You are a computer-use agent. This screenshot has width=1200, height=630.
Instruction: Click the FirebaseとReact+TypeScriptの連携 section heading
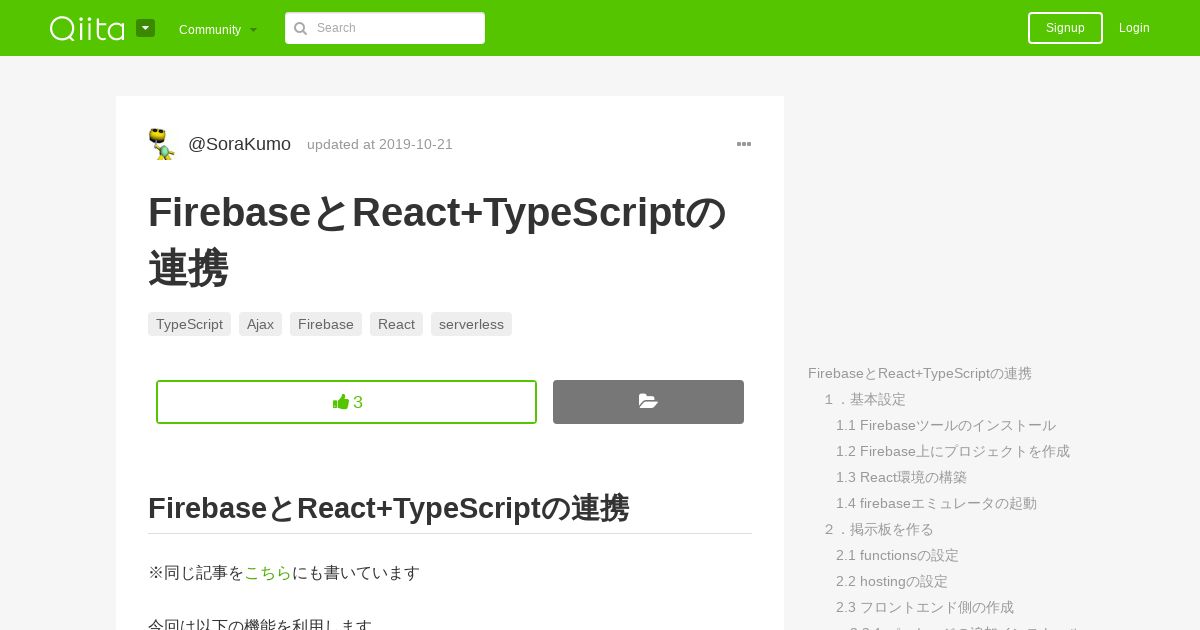click(x=388, y=508)
